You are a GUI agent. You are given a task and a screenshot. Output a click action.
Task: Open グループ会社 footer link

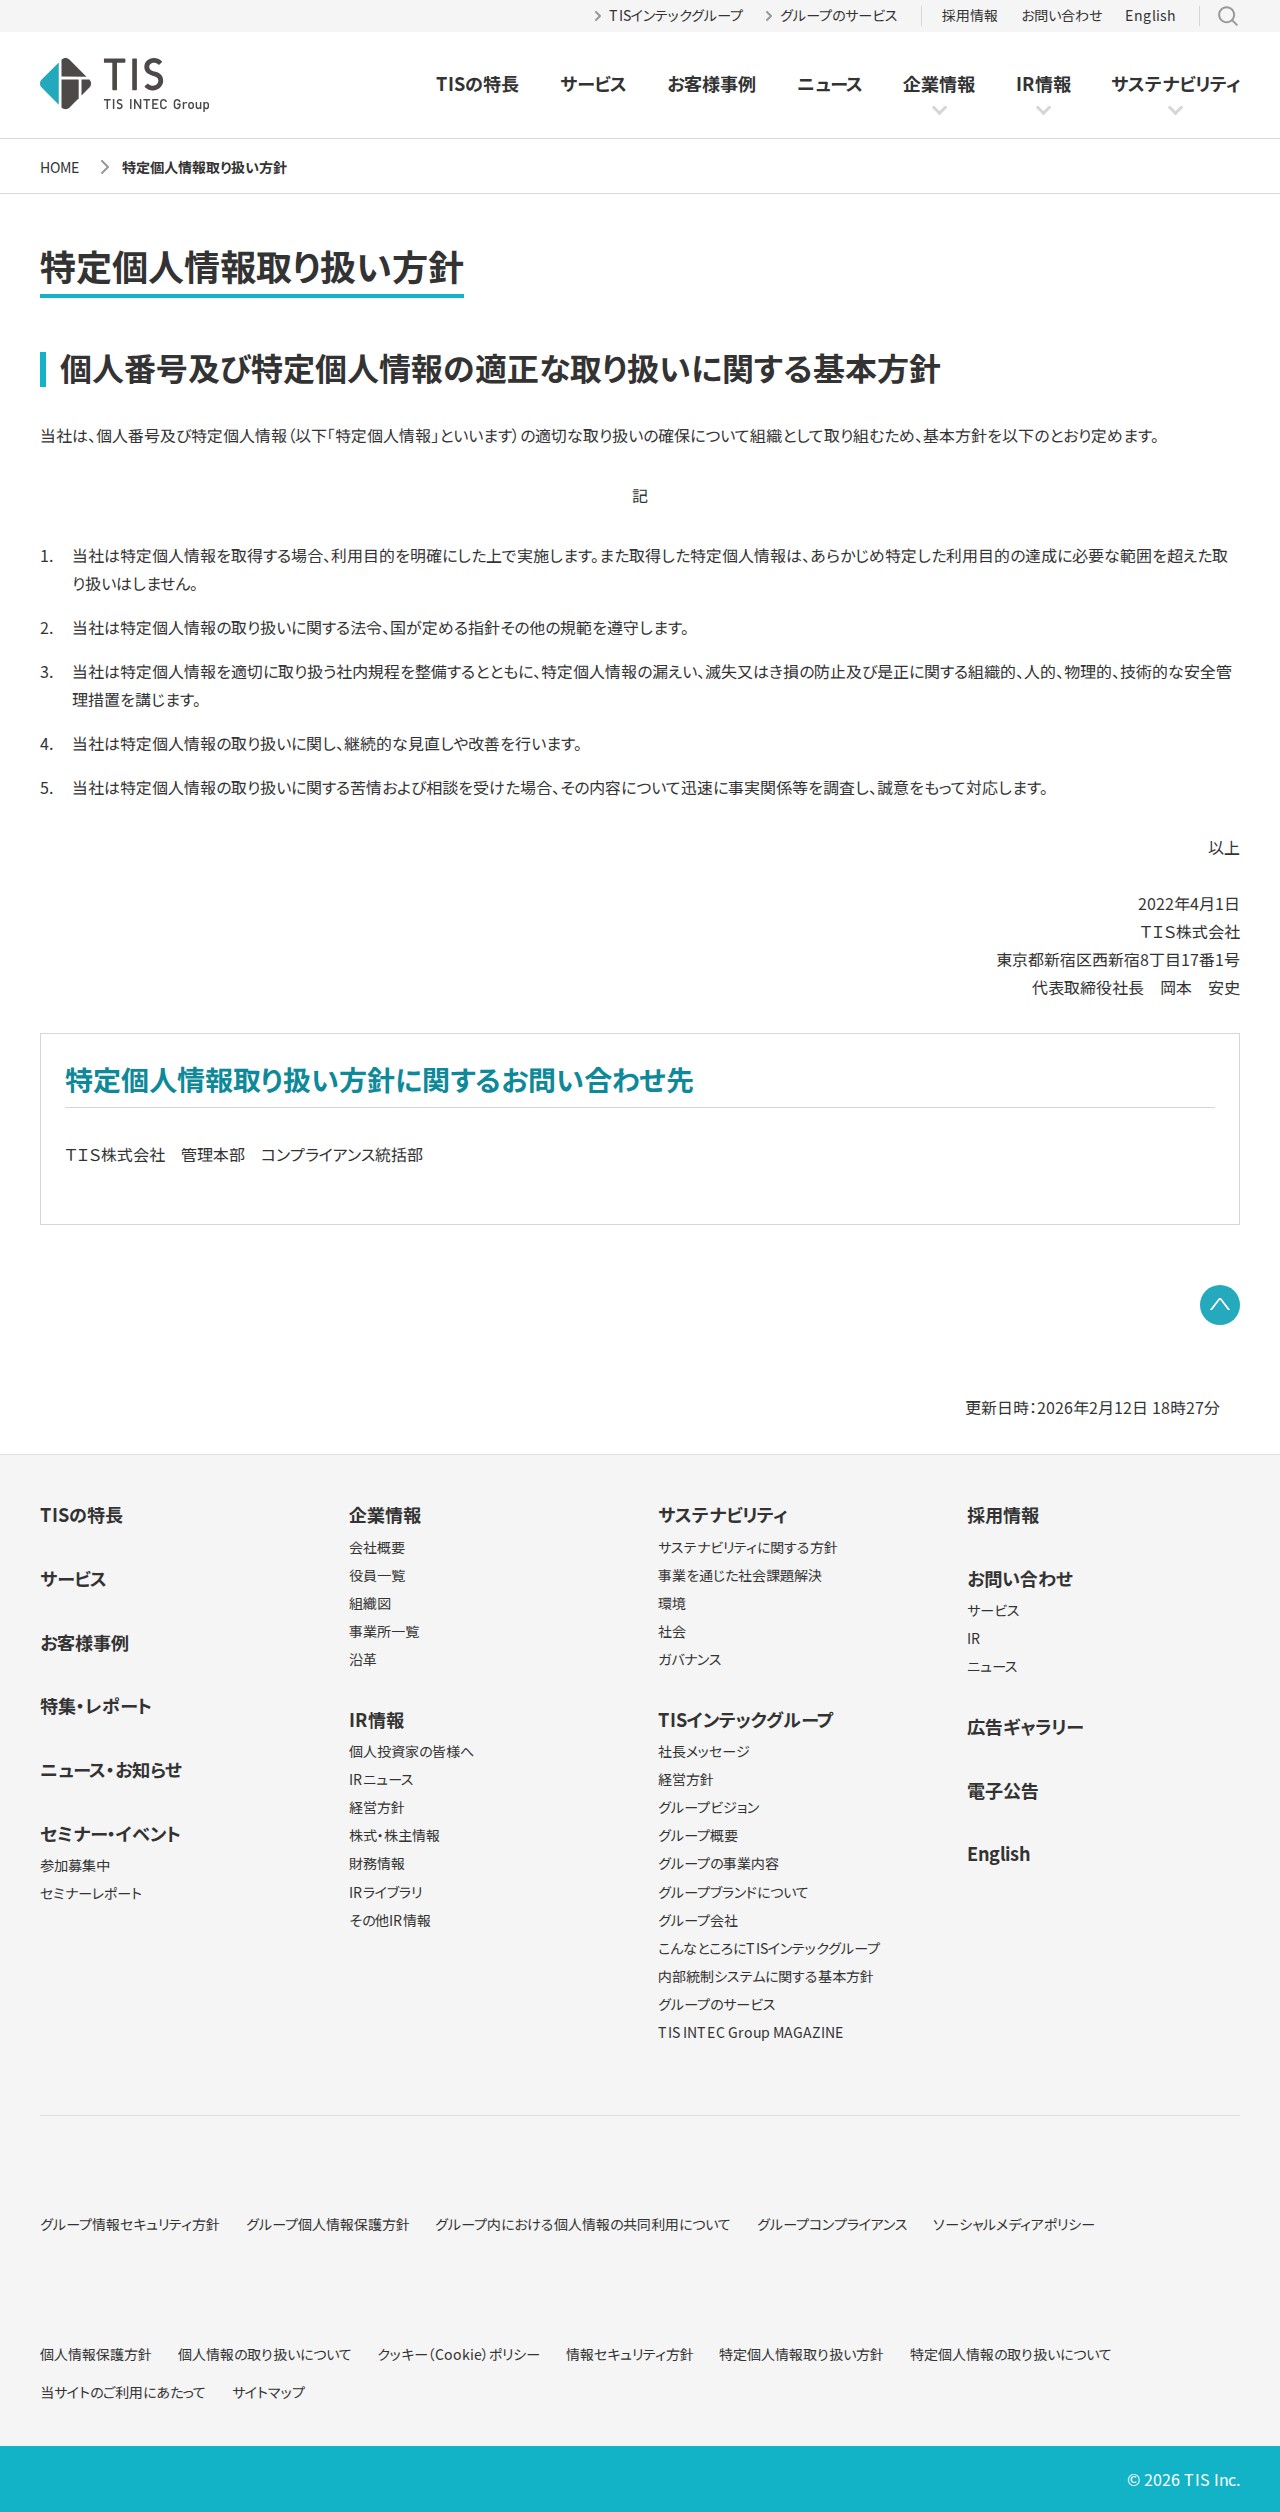698,1921
